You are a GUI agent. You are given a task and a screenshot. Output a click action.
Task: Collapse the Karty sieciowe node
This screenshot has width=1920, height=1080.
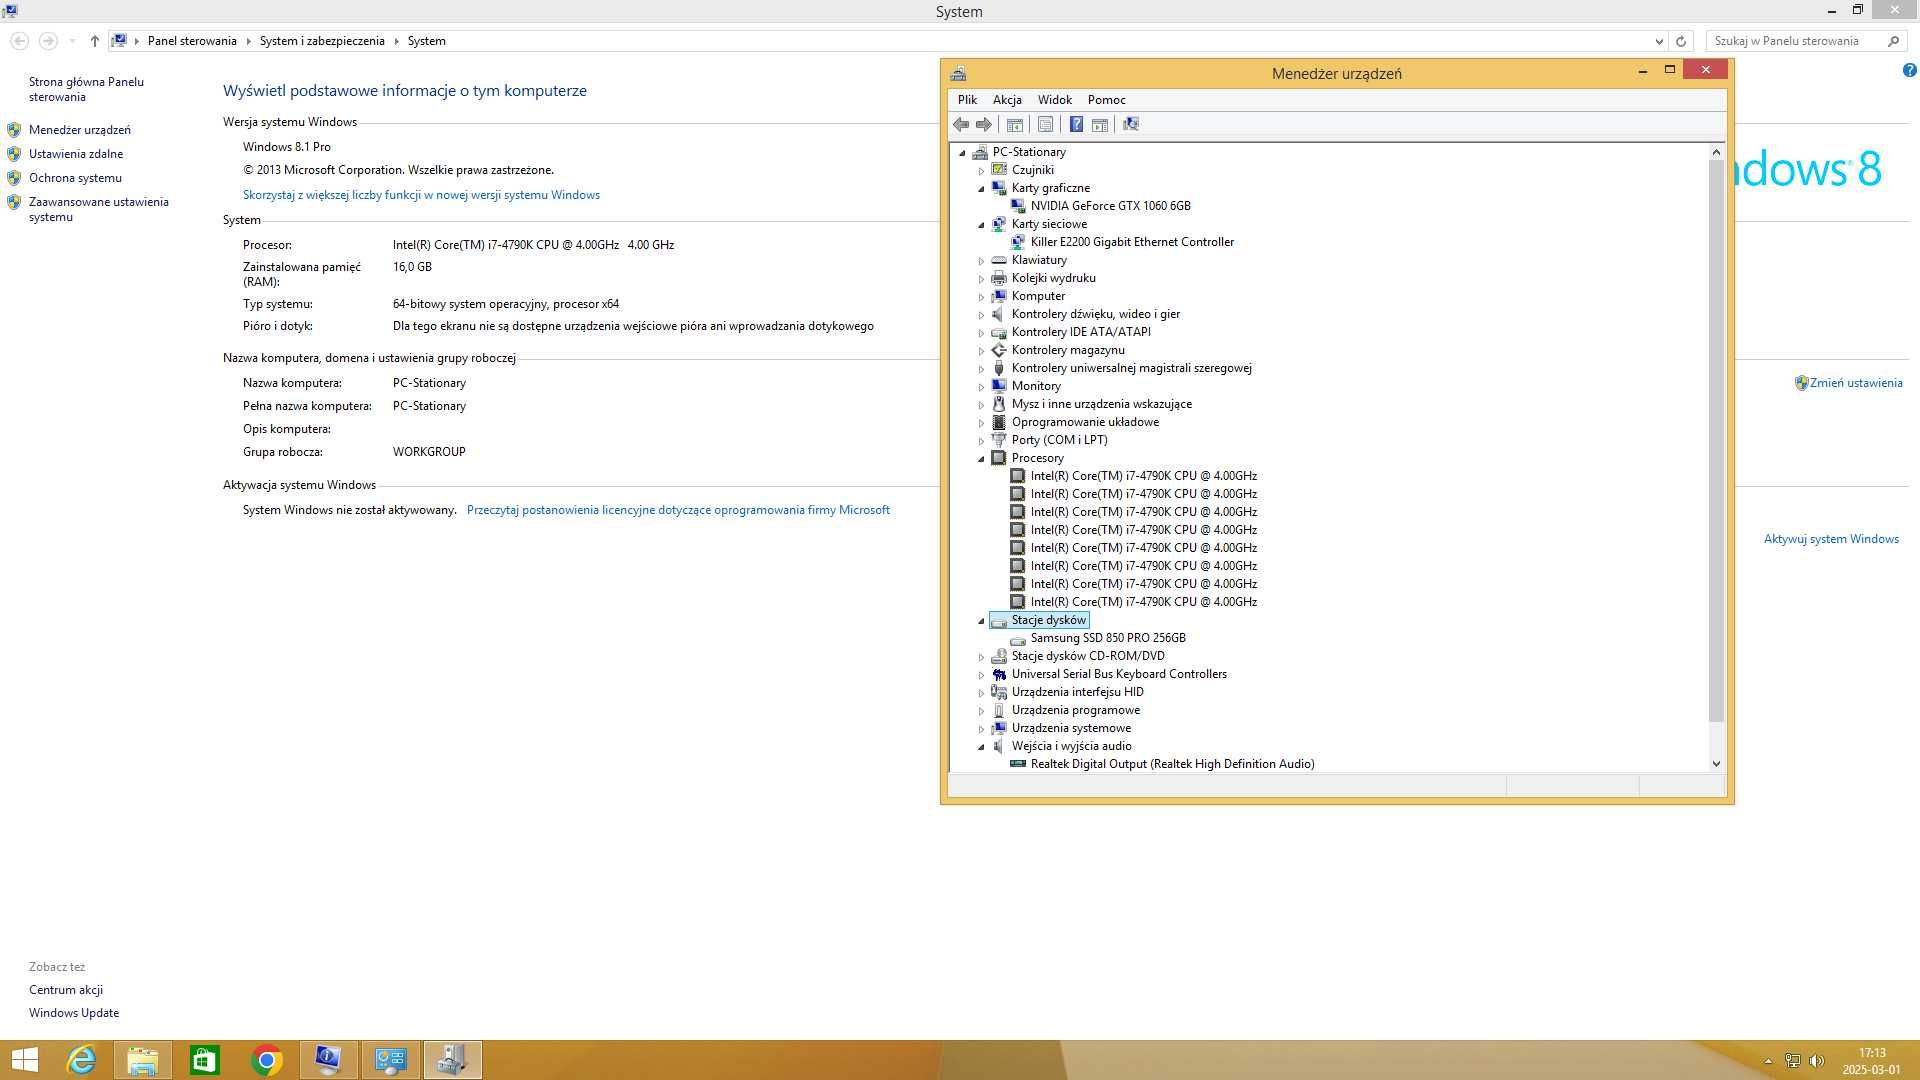(981, 225)
